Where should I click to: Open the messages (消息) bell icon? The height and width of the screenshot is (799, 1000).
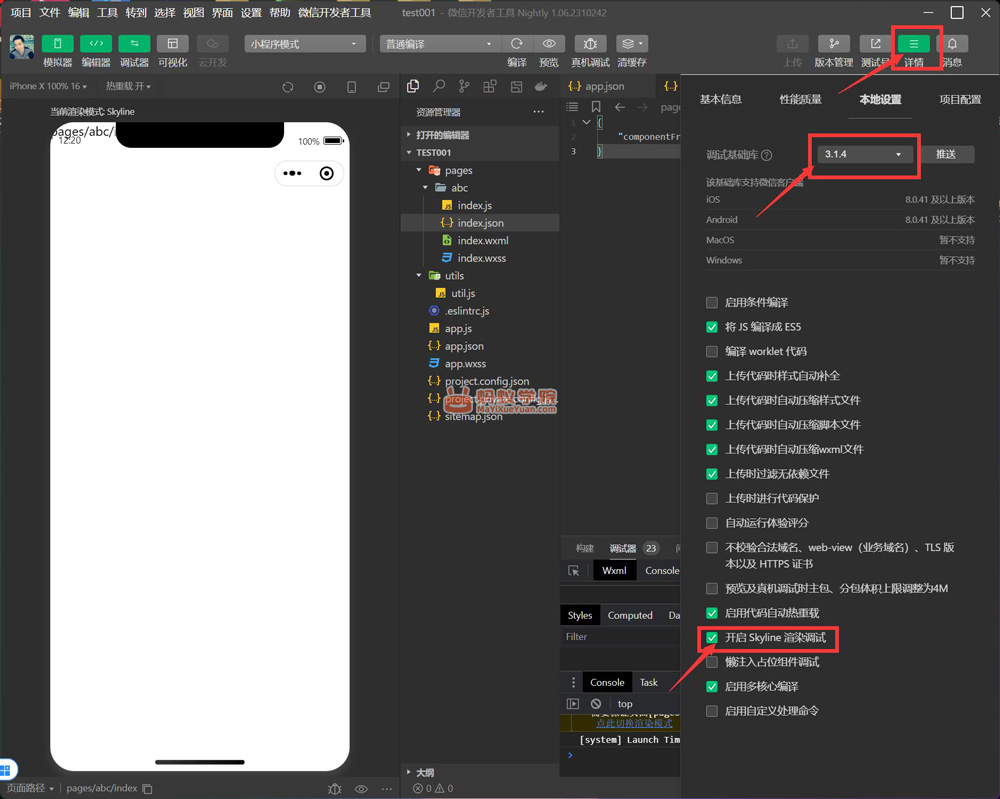[x=952, y=43]
